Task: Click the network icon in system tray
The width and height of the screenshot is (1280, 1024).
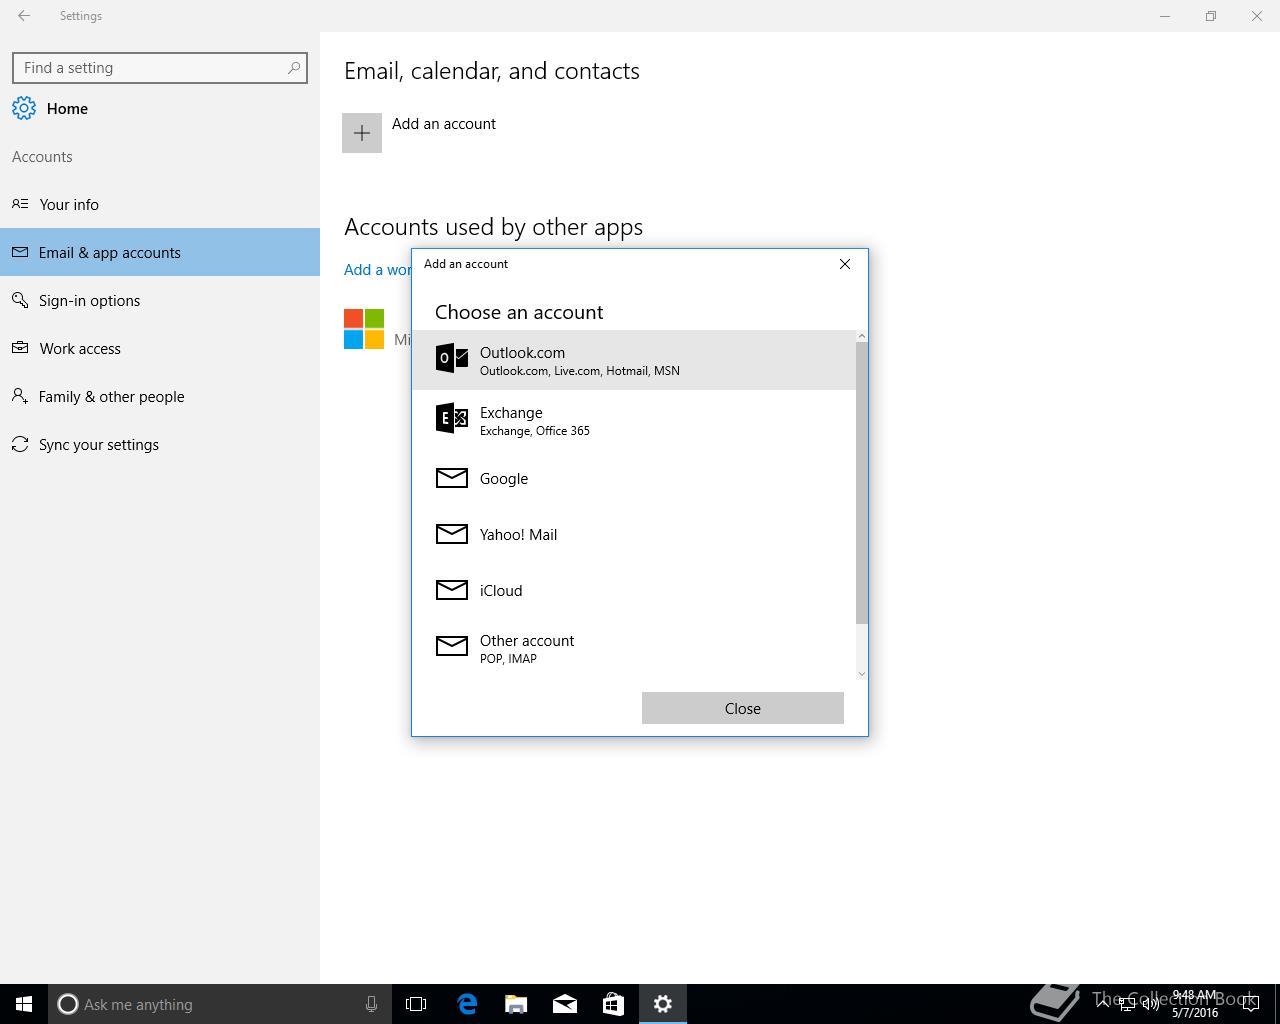Action: click(x=1127, y=1004)
